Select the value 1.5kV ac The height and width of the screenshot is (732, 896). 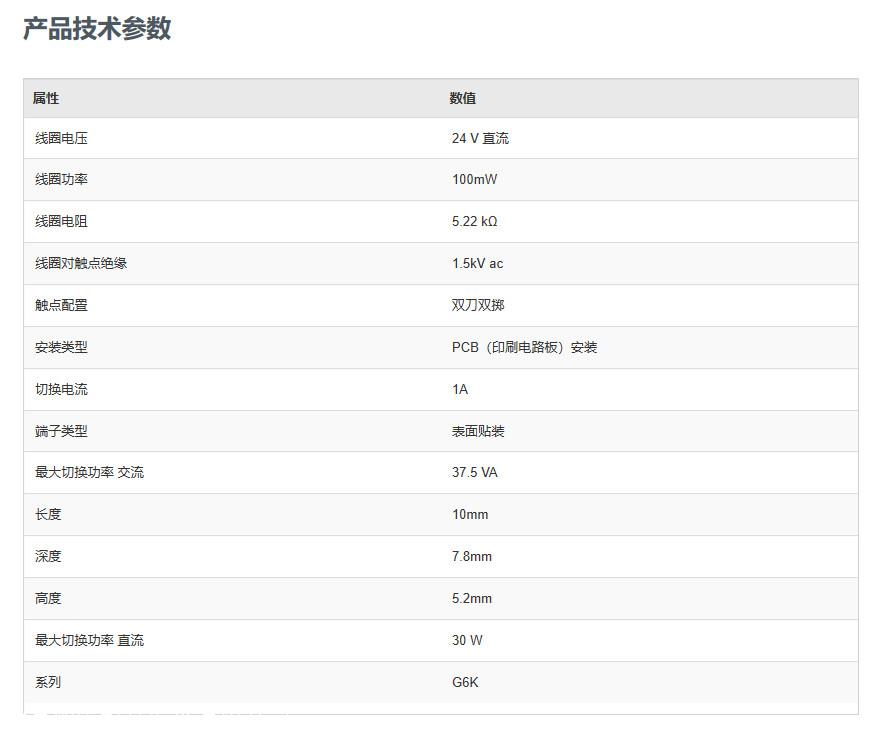tap(477, 263)
